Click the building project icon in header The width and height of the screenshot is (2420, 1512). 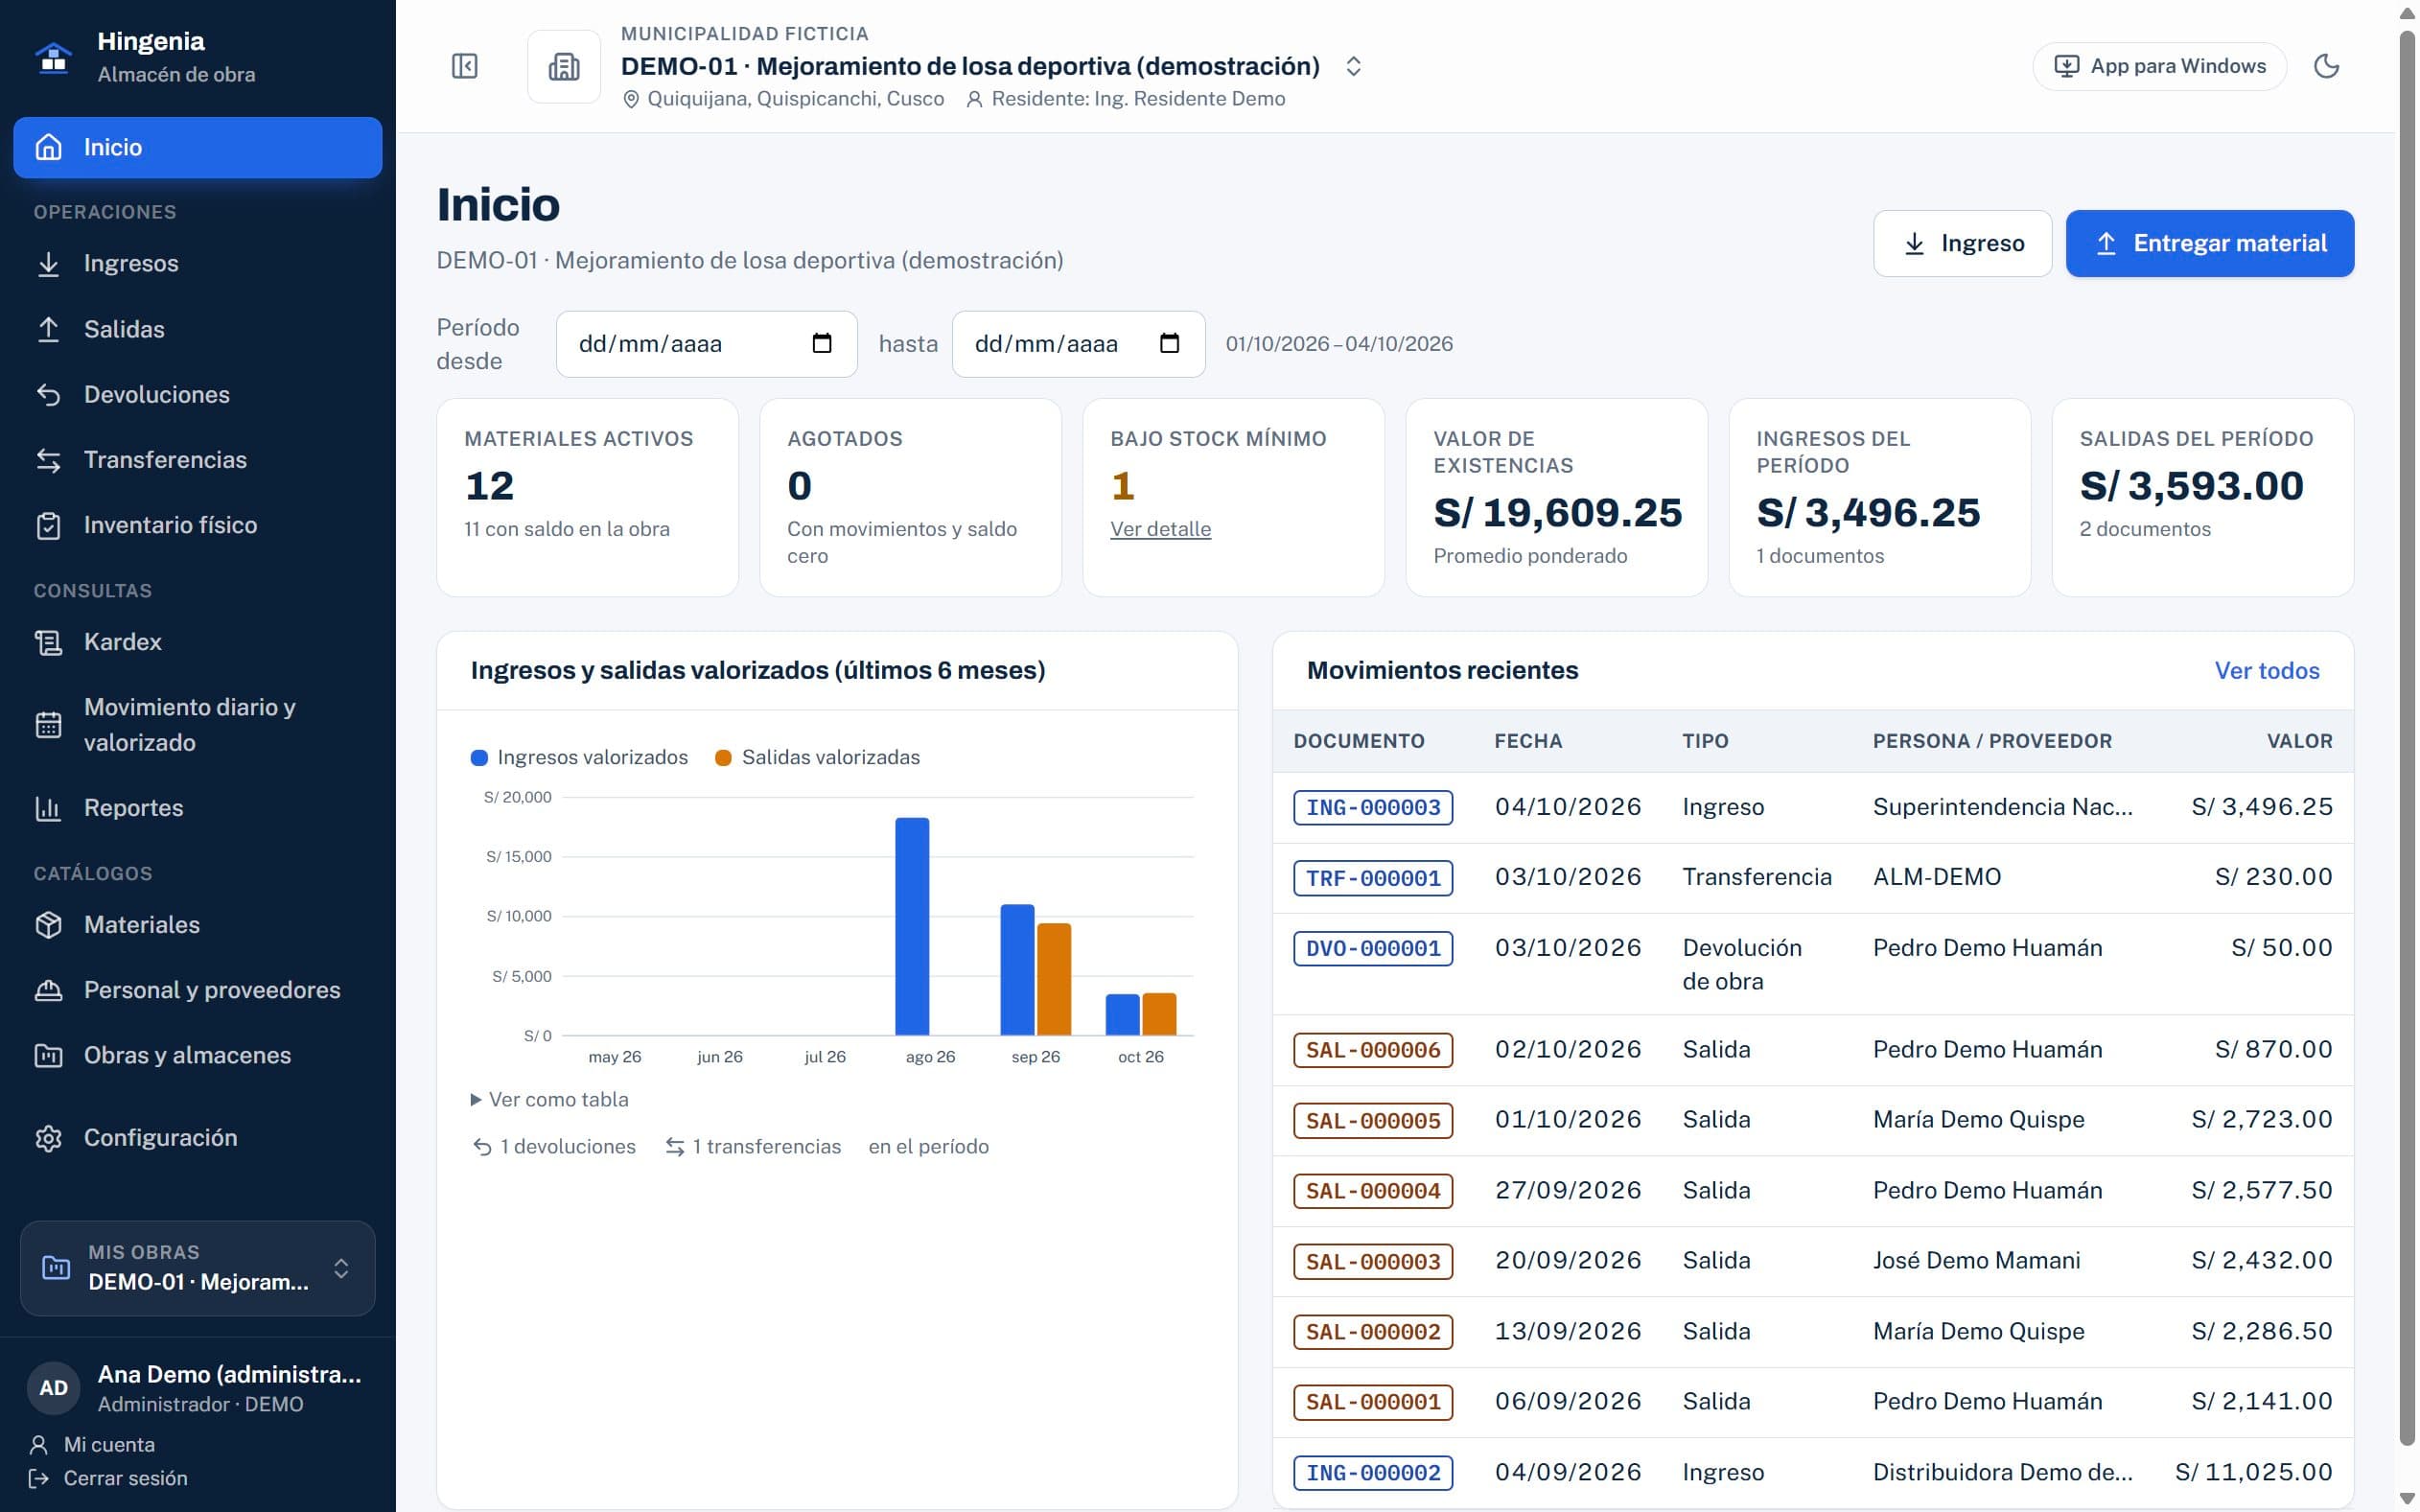click(x=564, y=66)
